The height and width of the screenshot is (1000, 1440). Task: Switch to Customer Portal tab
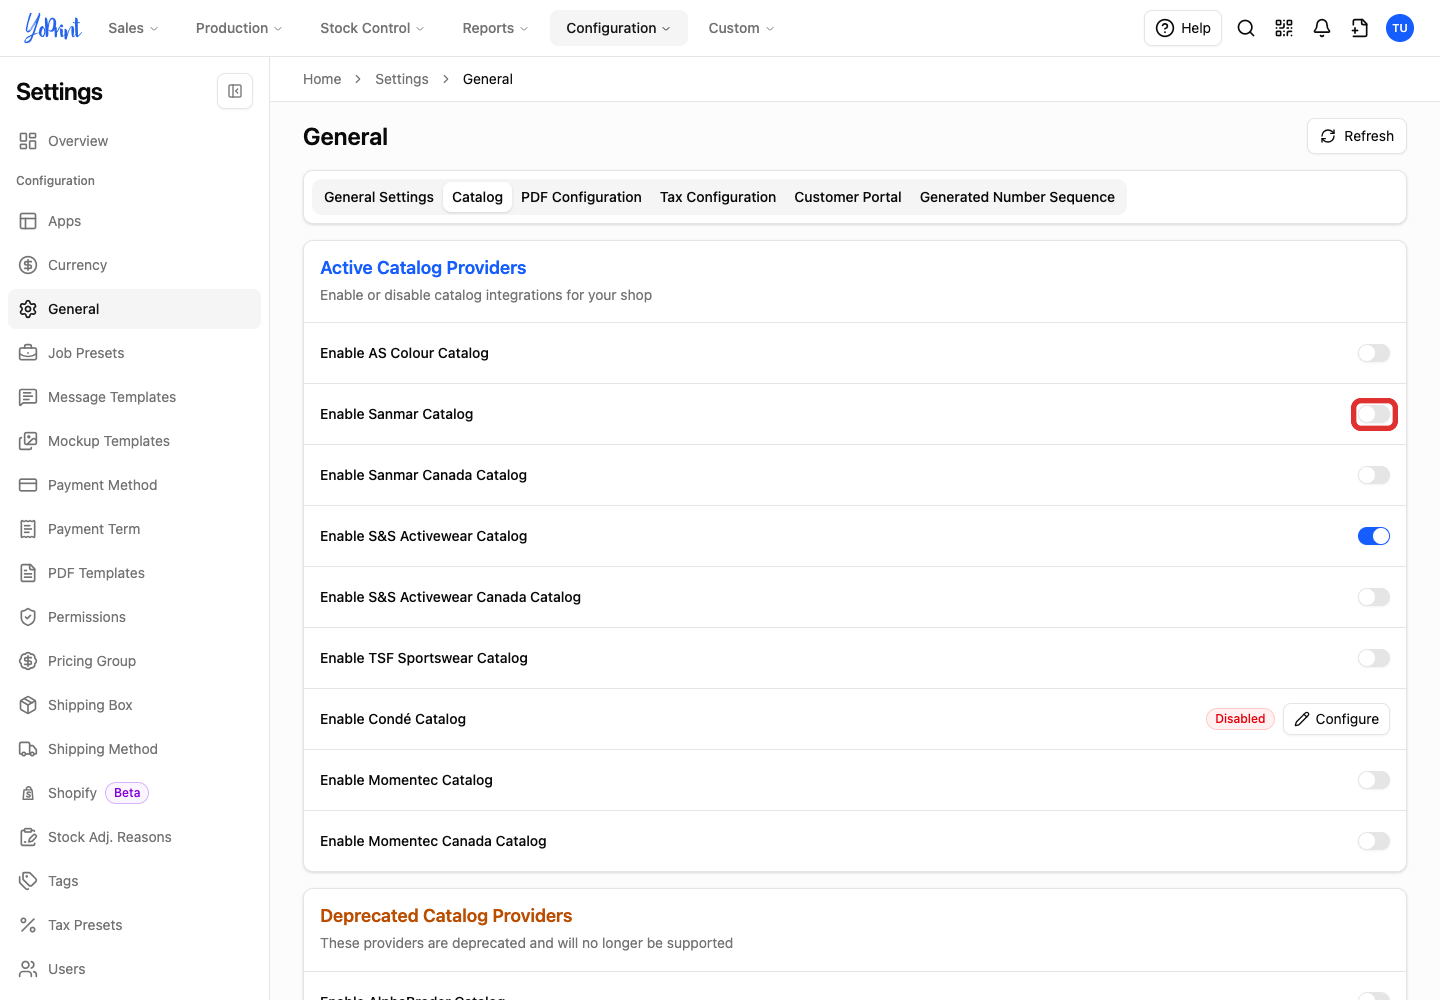pos(848,197)
